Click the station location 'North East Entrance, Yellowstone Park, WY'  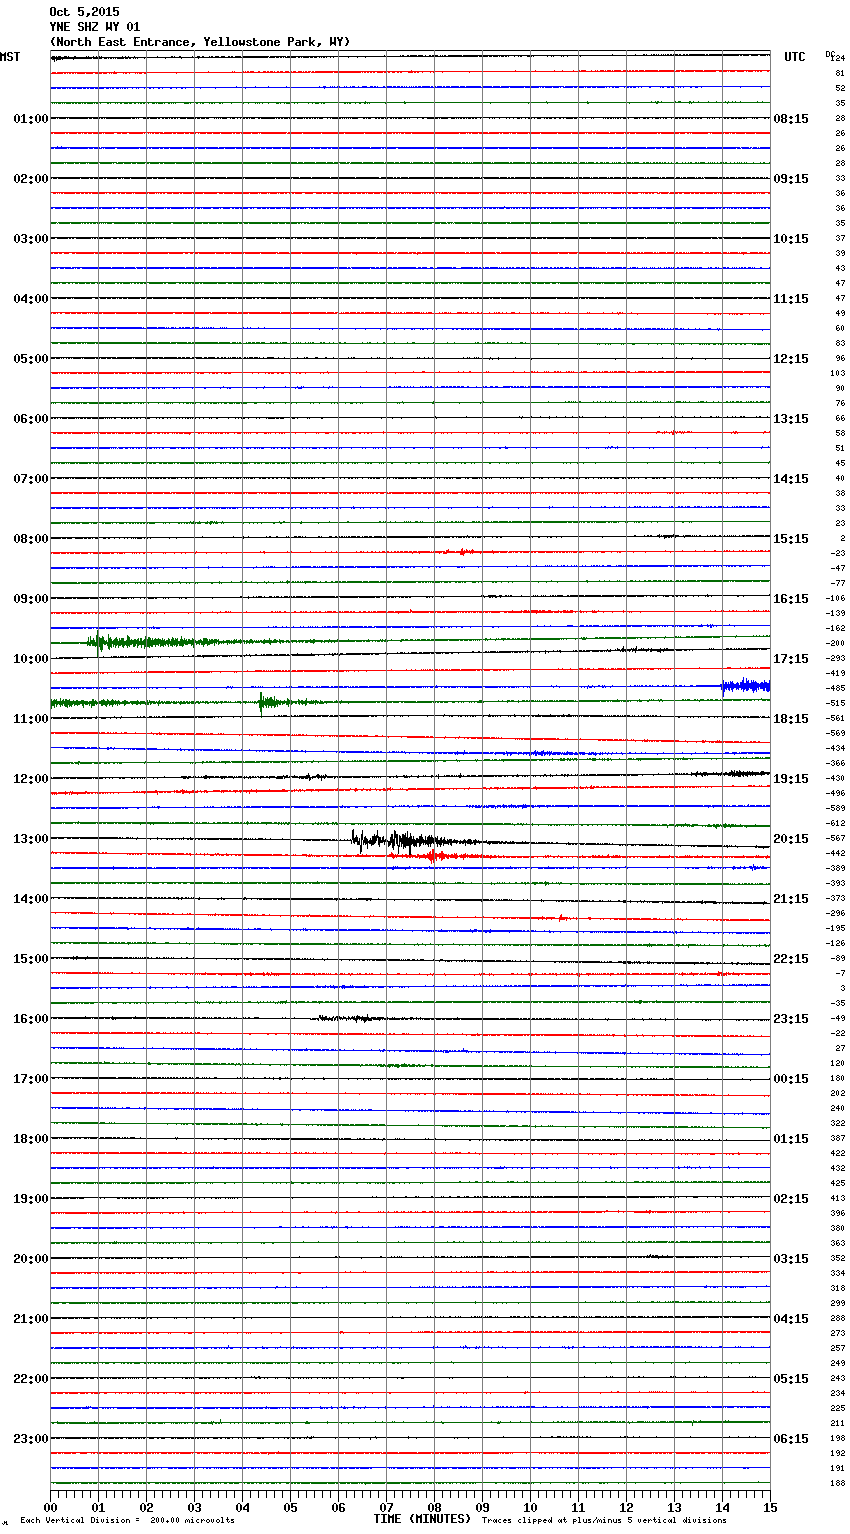[200, 42]
